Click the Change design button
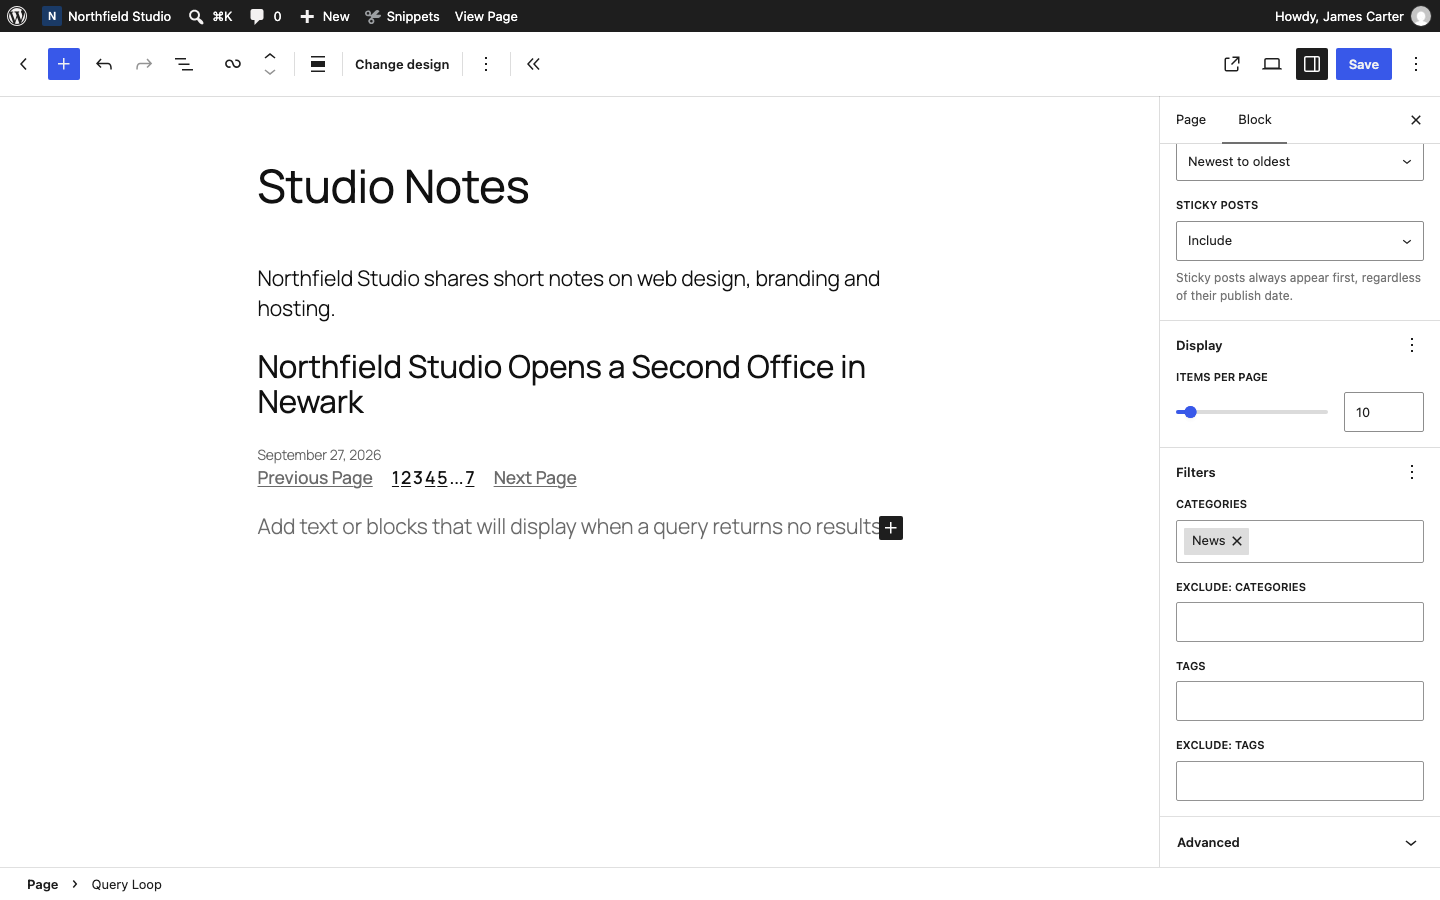Screen dimensions: 1440x900 coord(402,64)
